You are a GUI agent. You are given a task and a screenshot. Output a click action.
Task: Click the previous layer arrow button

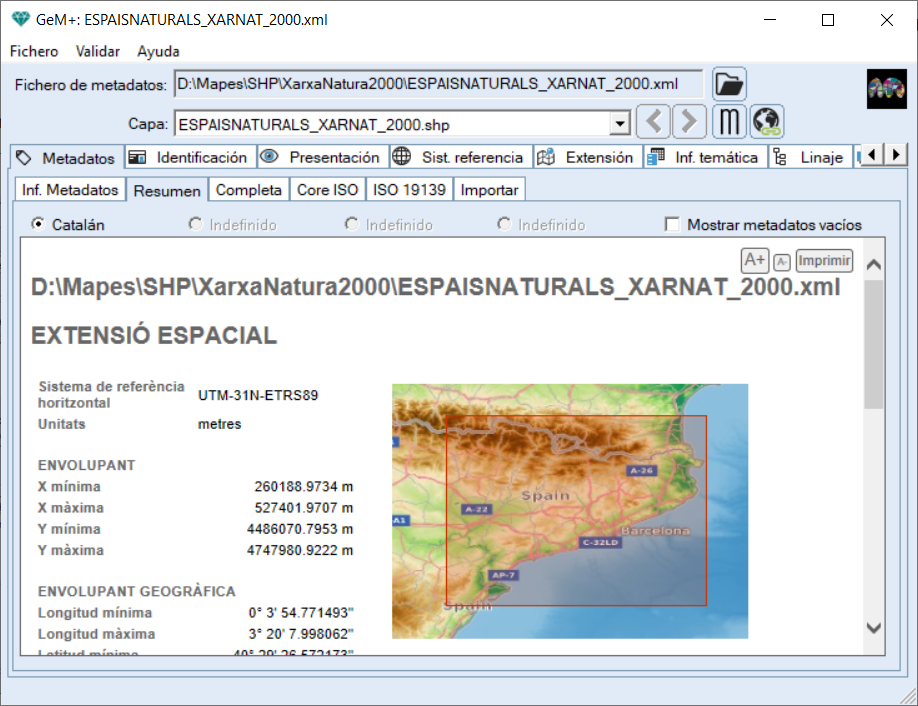click(653, 123)
